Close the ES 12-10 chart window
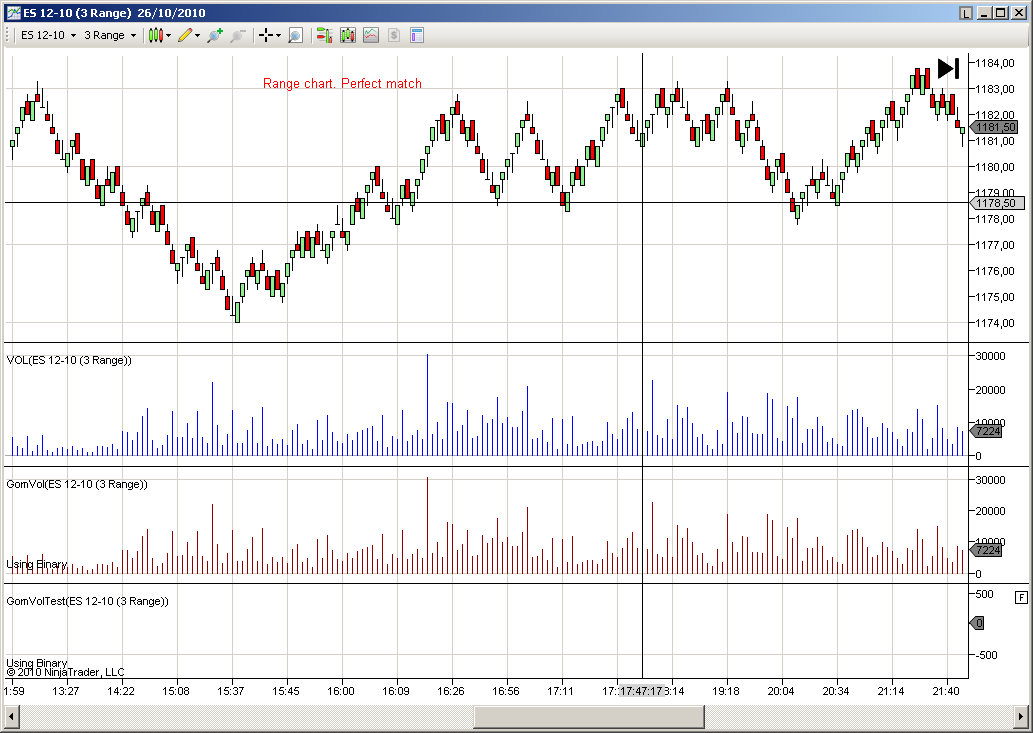The width and height of the screenshot is (1033, 733). (1019, 13)
